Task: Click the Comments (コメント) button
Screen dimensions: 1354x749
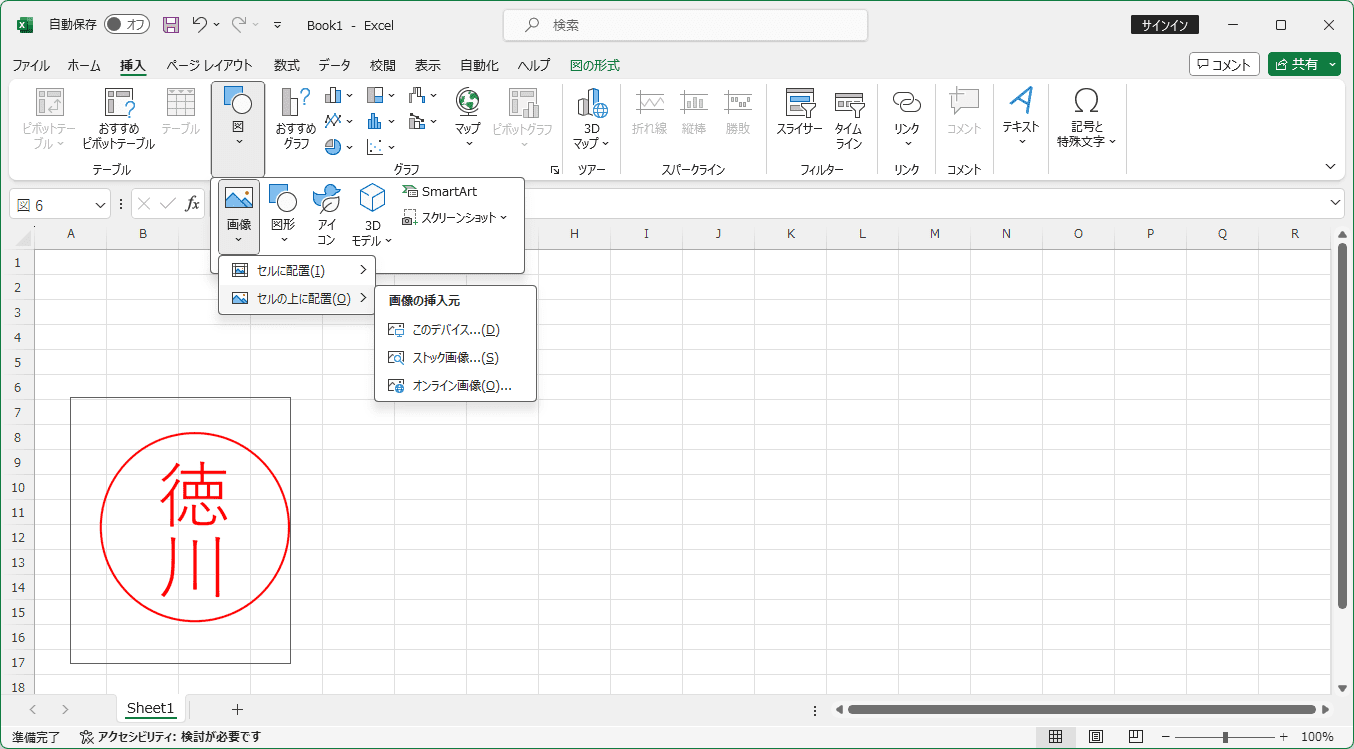Action: [1224, 64]
